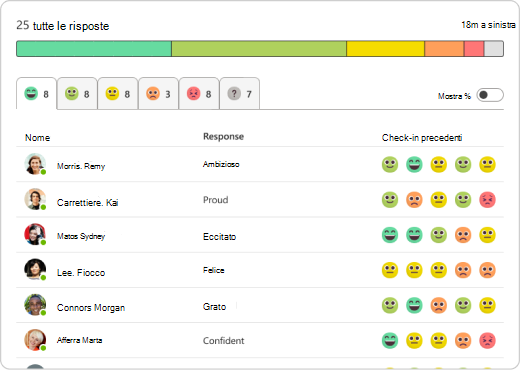The width and height of the screenshot is (520, 370).
Task: Click Lee Fiocco's last orange sad check-in
Action: point(487,270)
